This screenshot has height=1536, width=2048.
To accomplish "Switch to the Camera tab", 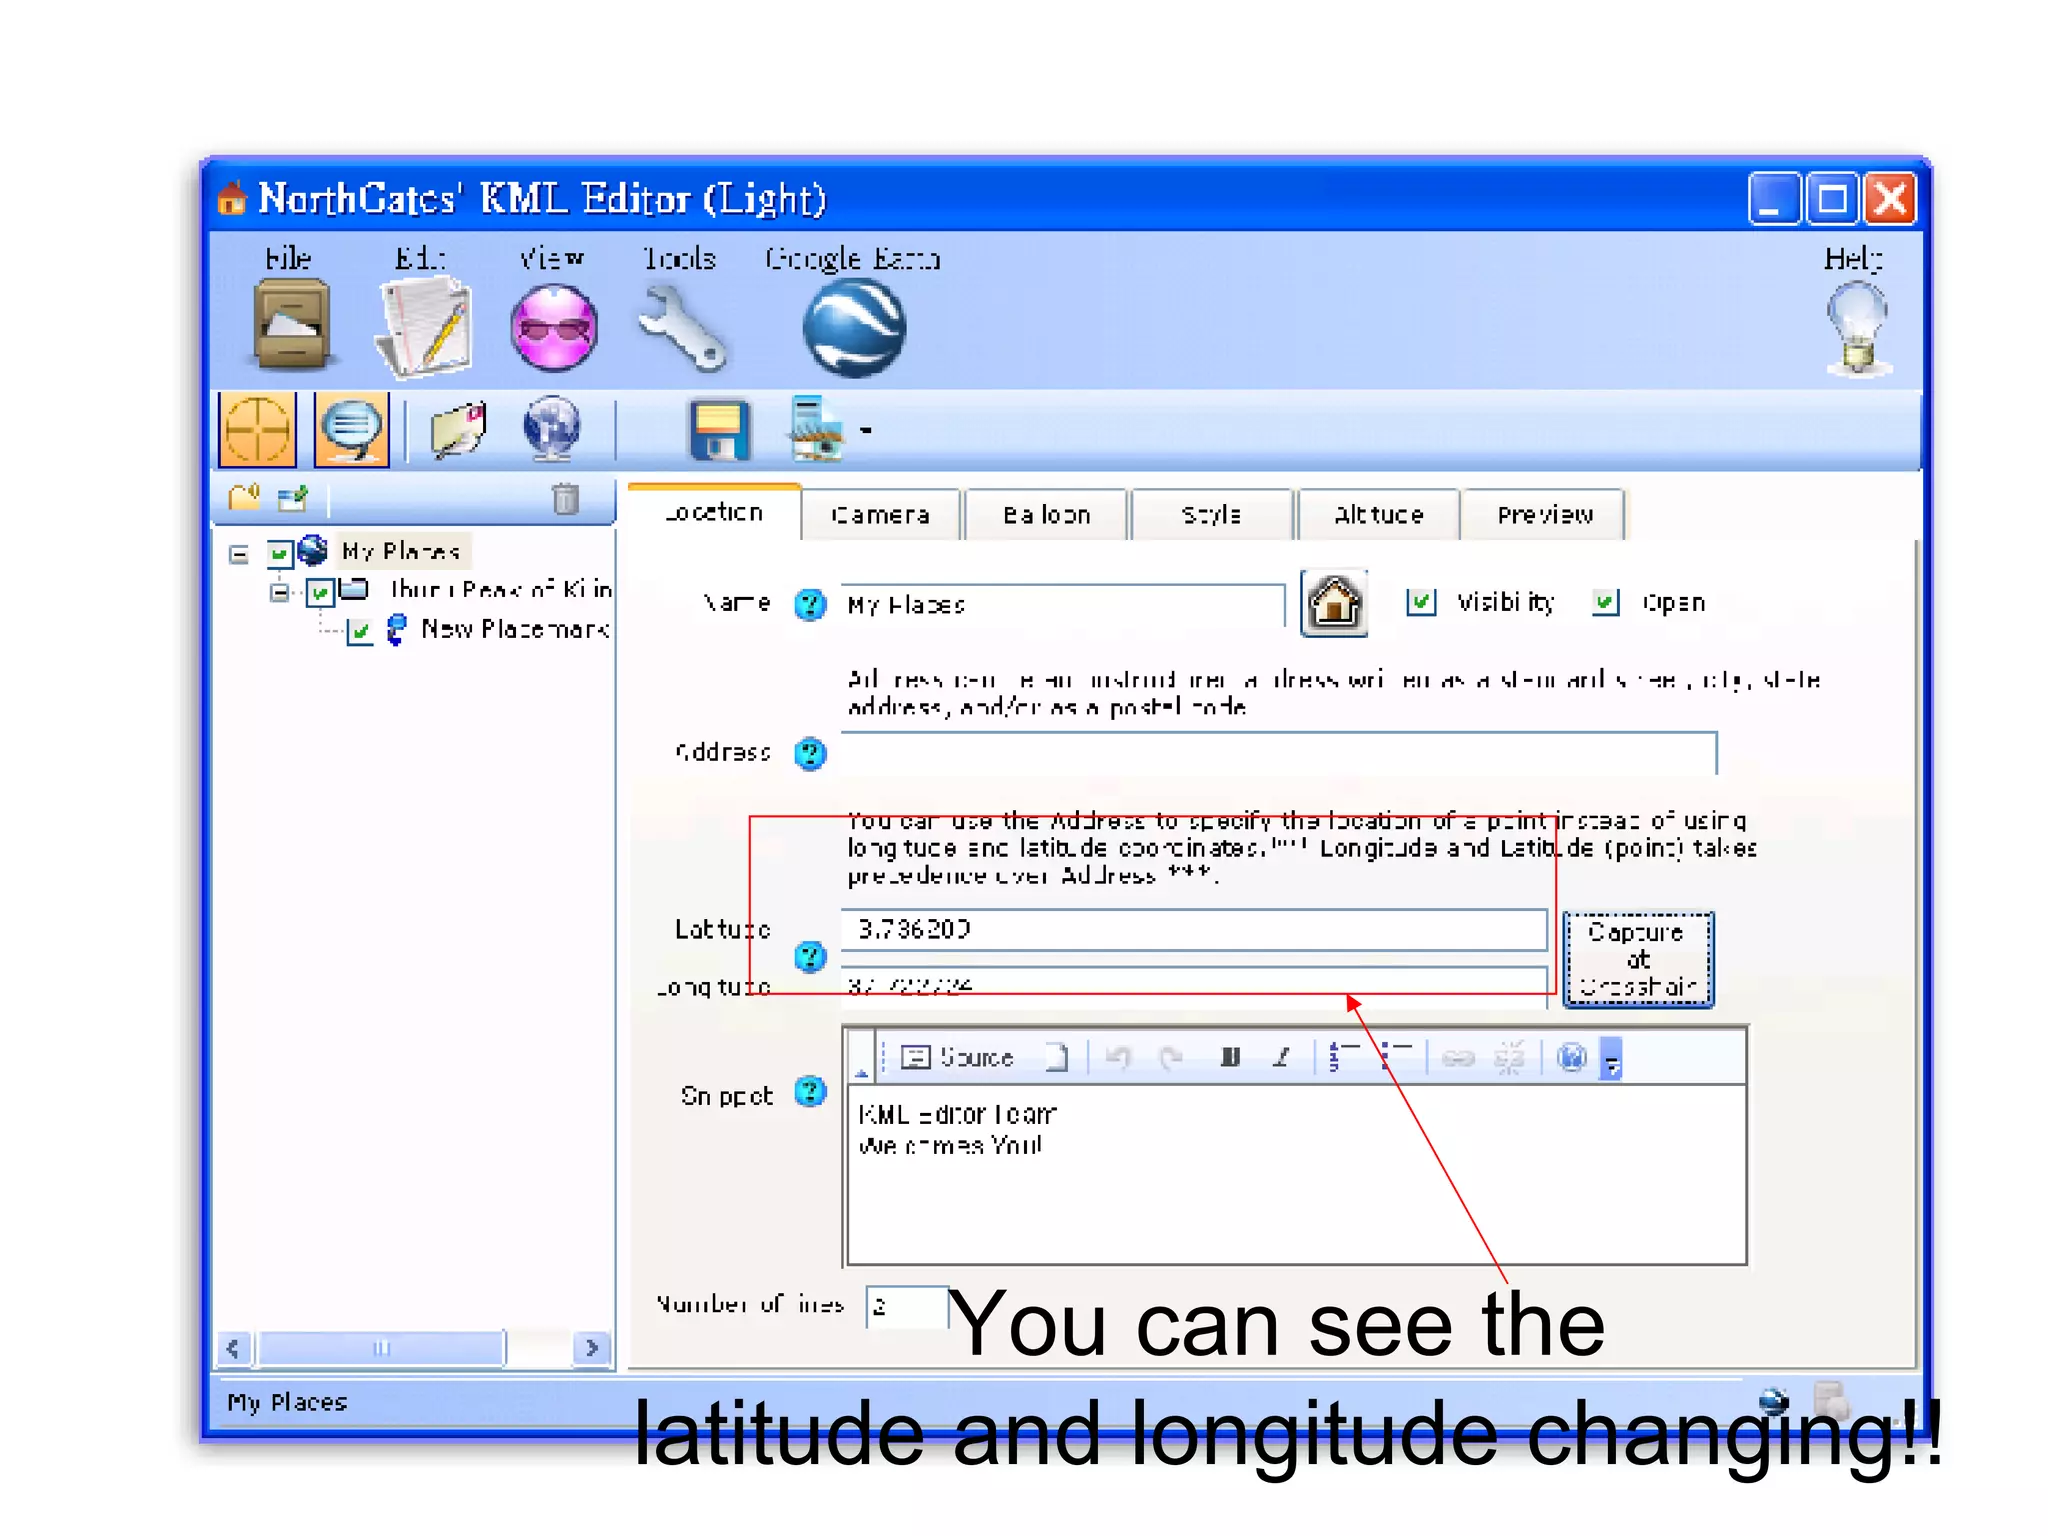I will coord(880,515).
